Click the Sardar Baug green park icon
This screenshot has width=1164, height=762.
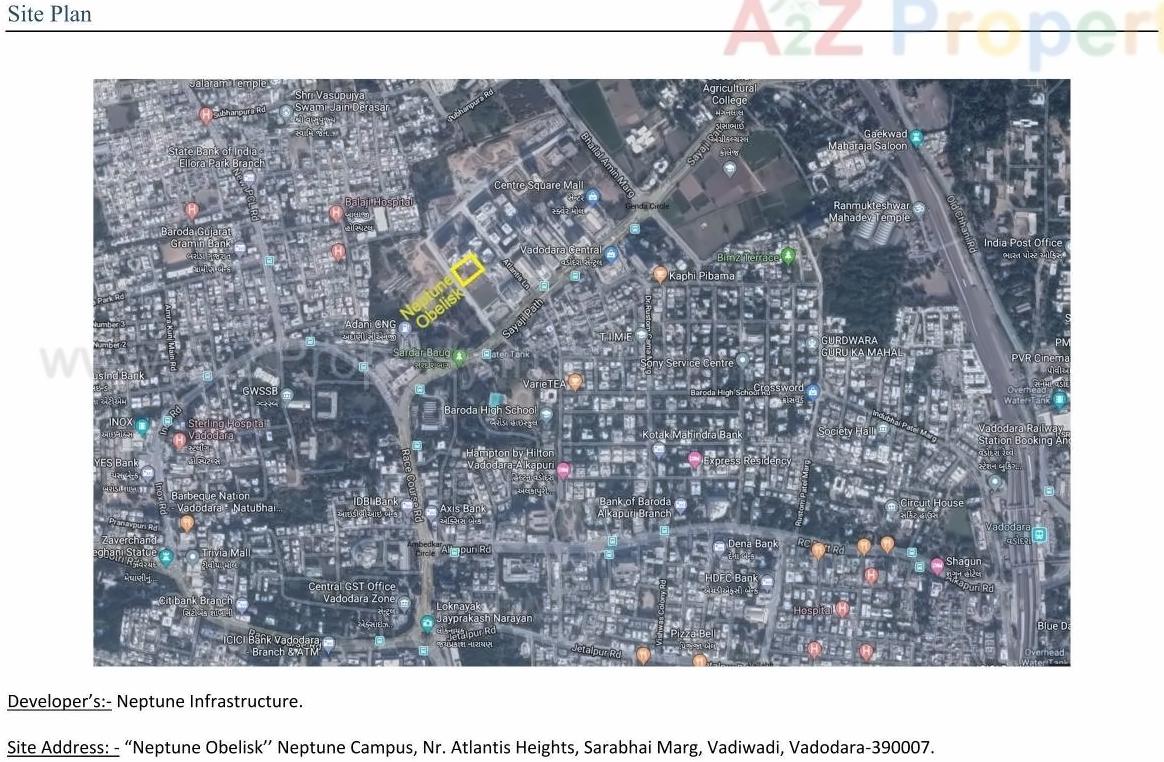(x=459, y=355)
